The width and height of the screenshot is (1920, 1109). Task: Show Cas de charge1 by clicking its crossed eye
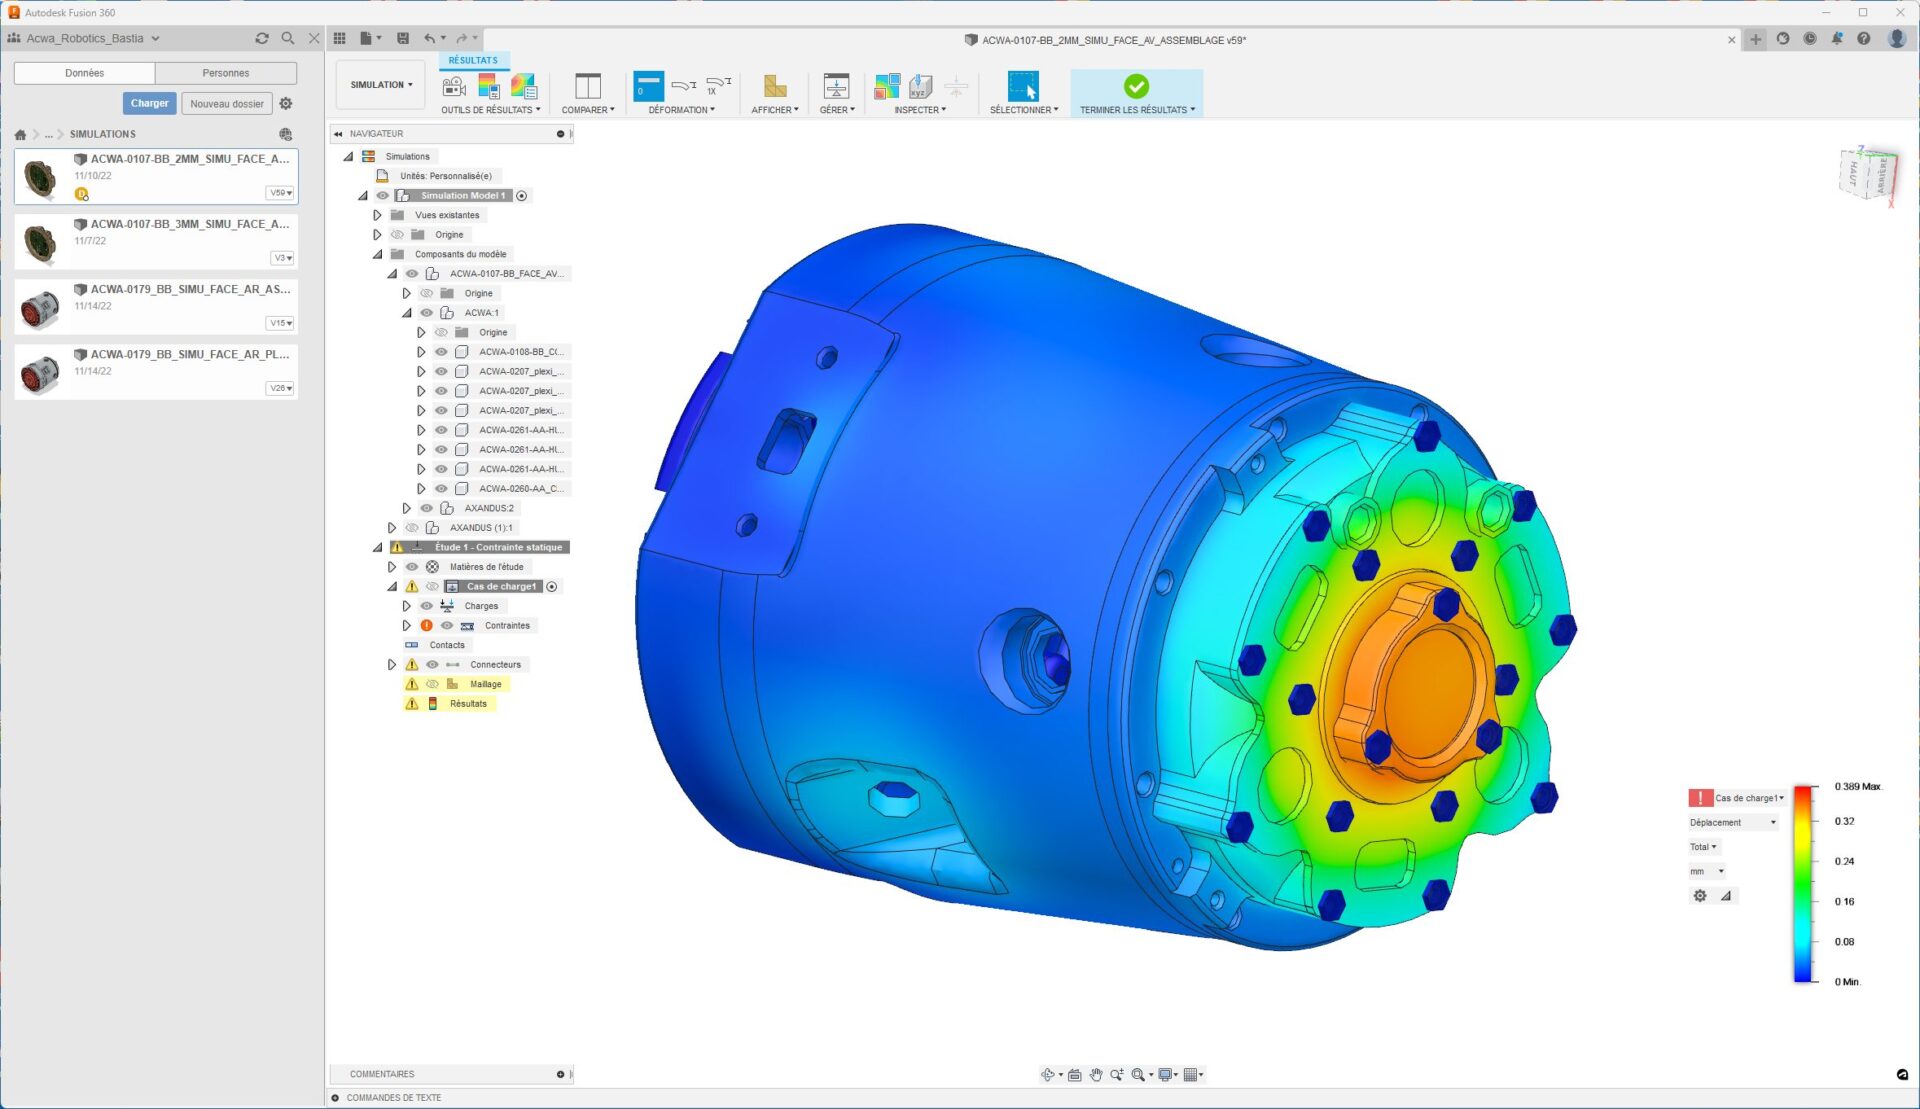pyautogui.click(x=432, y=586)
